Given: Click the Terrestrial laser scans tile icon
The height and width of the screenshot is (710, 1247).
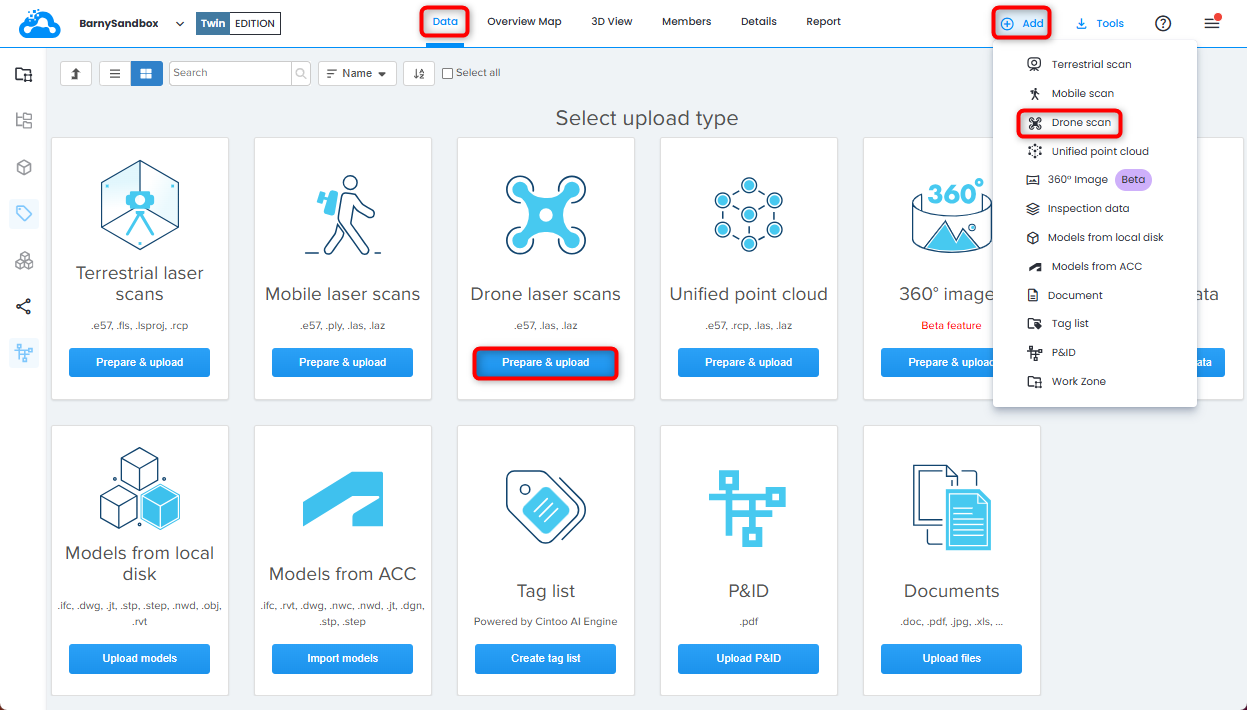Looking at the screenshot, I should 140,203.
